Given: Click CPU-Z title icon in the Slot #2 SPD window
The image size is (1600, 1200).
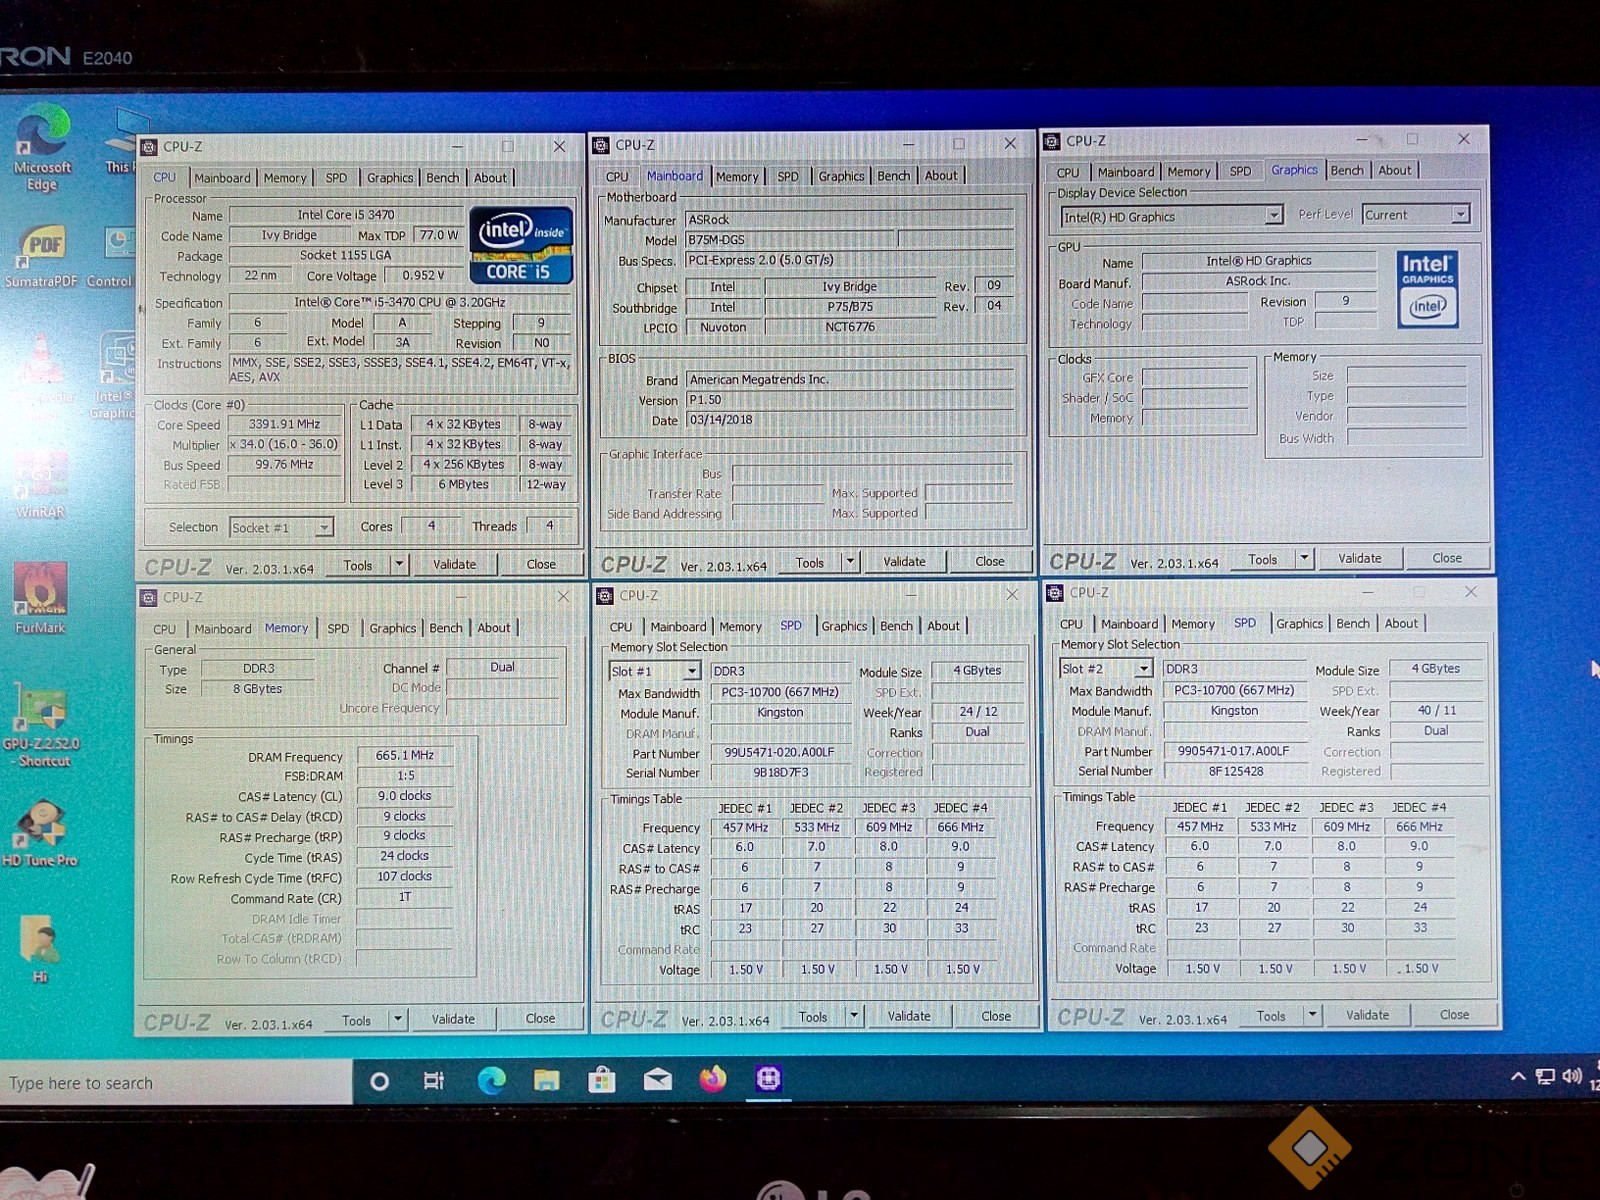Looking at the screenshot, I should 1054,593.
